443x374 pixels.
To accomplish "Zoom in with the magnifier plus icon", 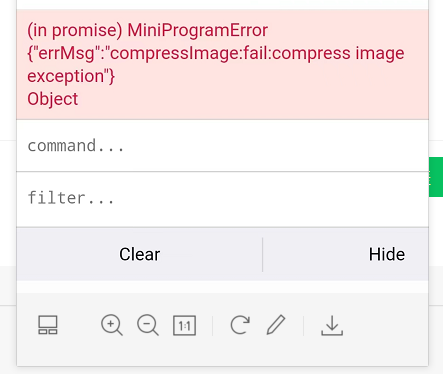I will 112,325.
